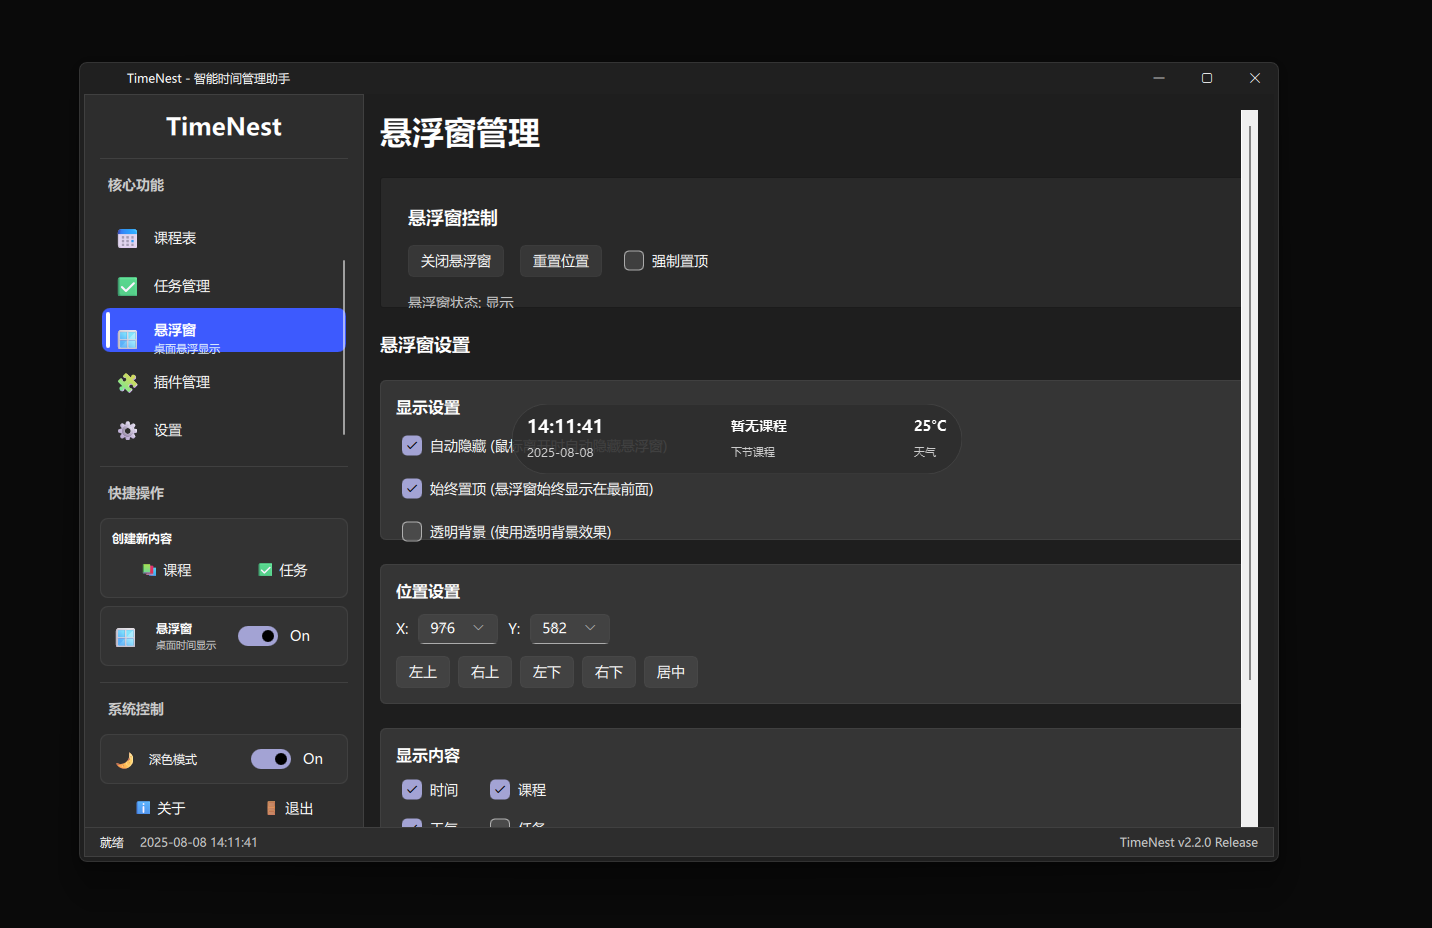Screen dimensions: 1432x928
Task: Toggle the 深色模式 switch
Action: coord(271,759)
